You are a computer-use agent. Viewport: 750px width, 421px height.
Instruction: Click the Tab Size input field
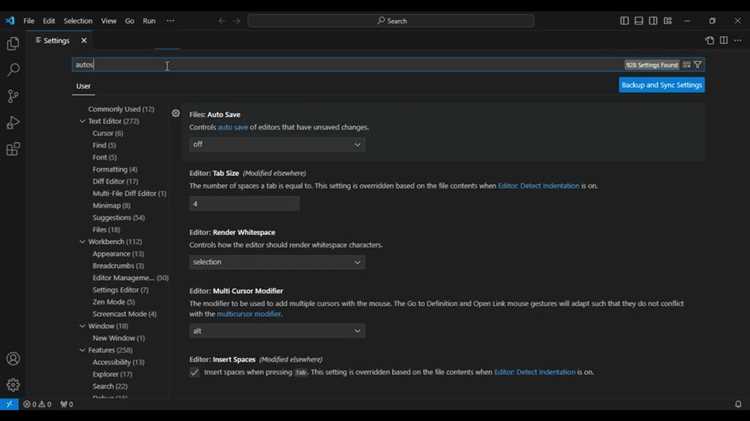pos(244,204)
